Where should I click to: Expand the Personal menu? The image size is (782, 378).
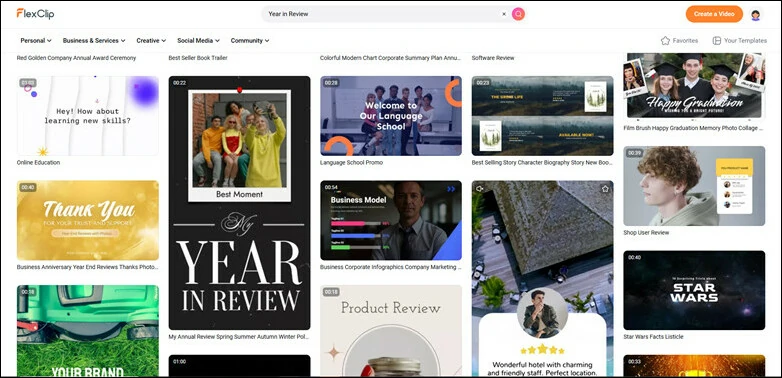click(x=36, y=40)
